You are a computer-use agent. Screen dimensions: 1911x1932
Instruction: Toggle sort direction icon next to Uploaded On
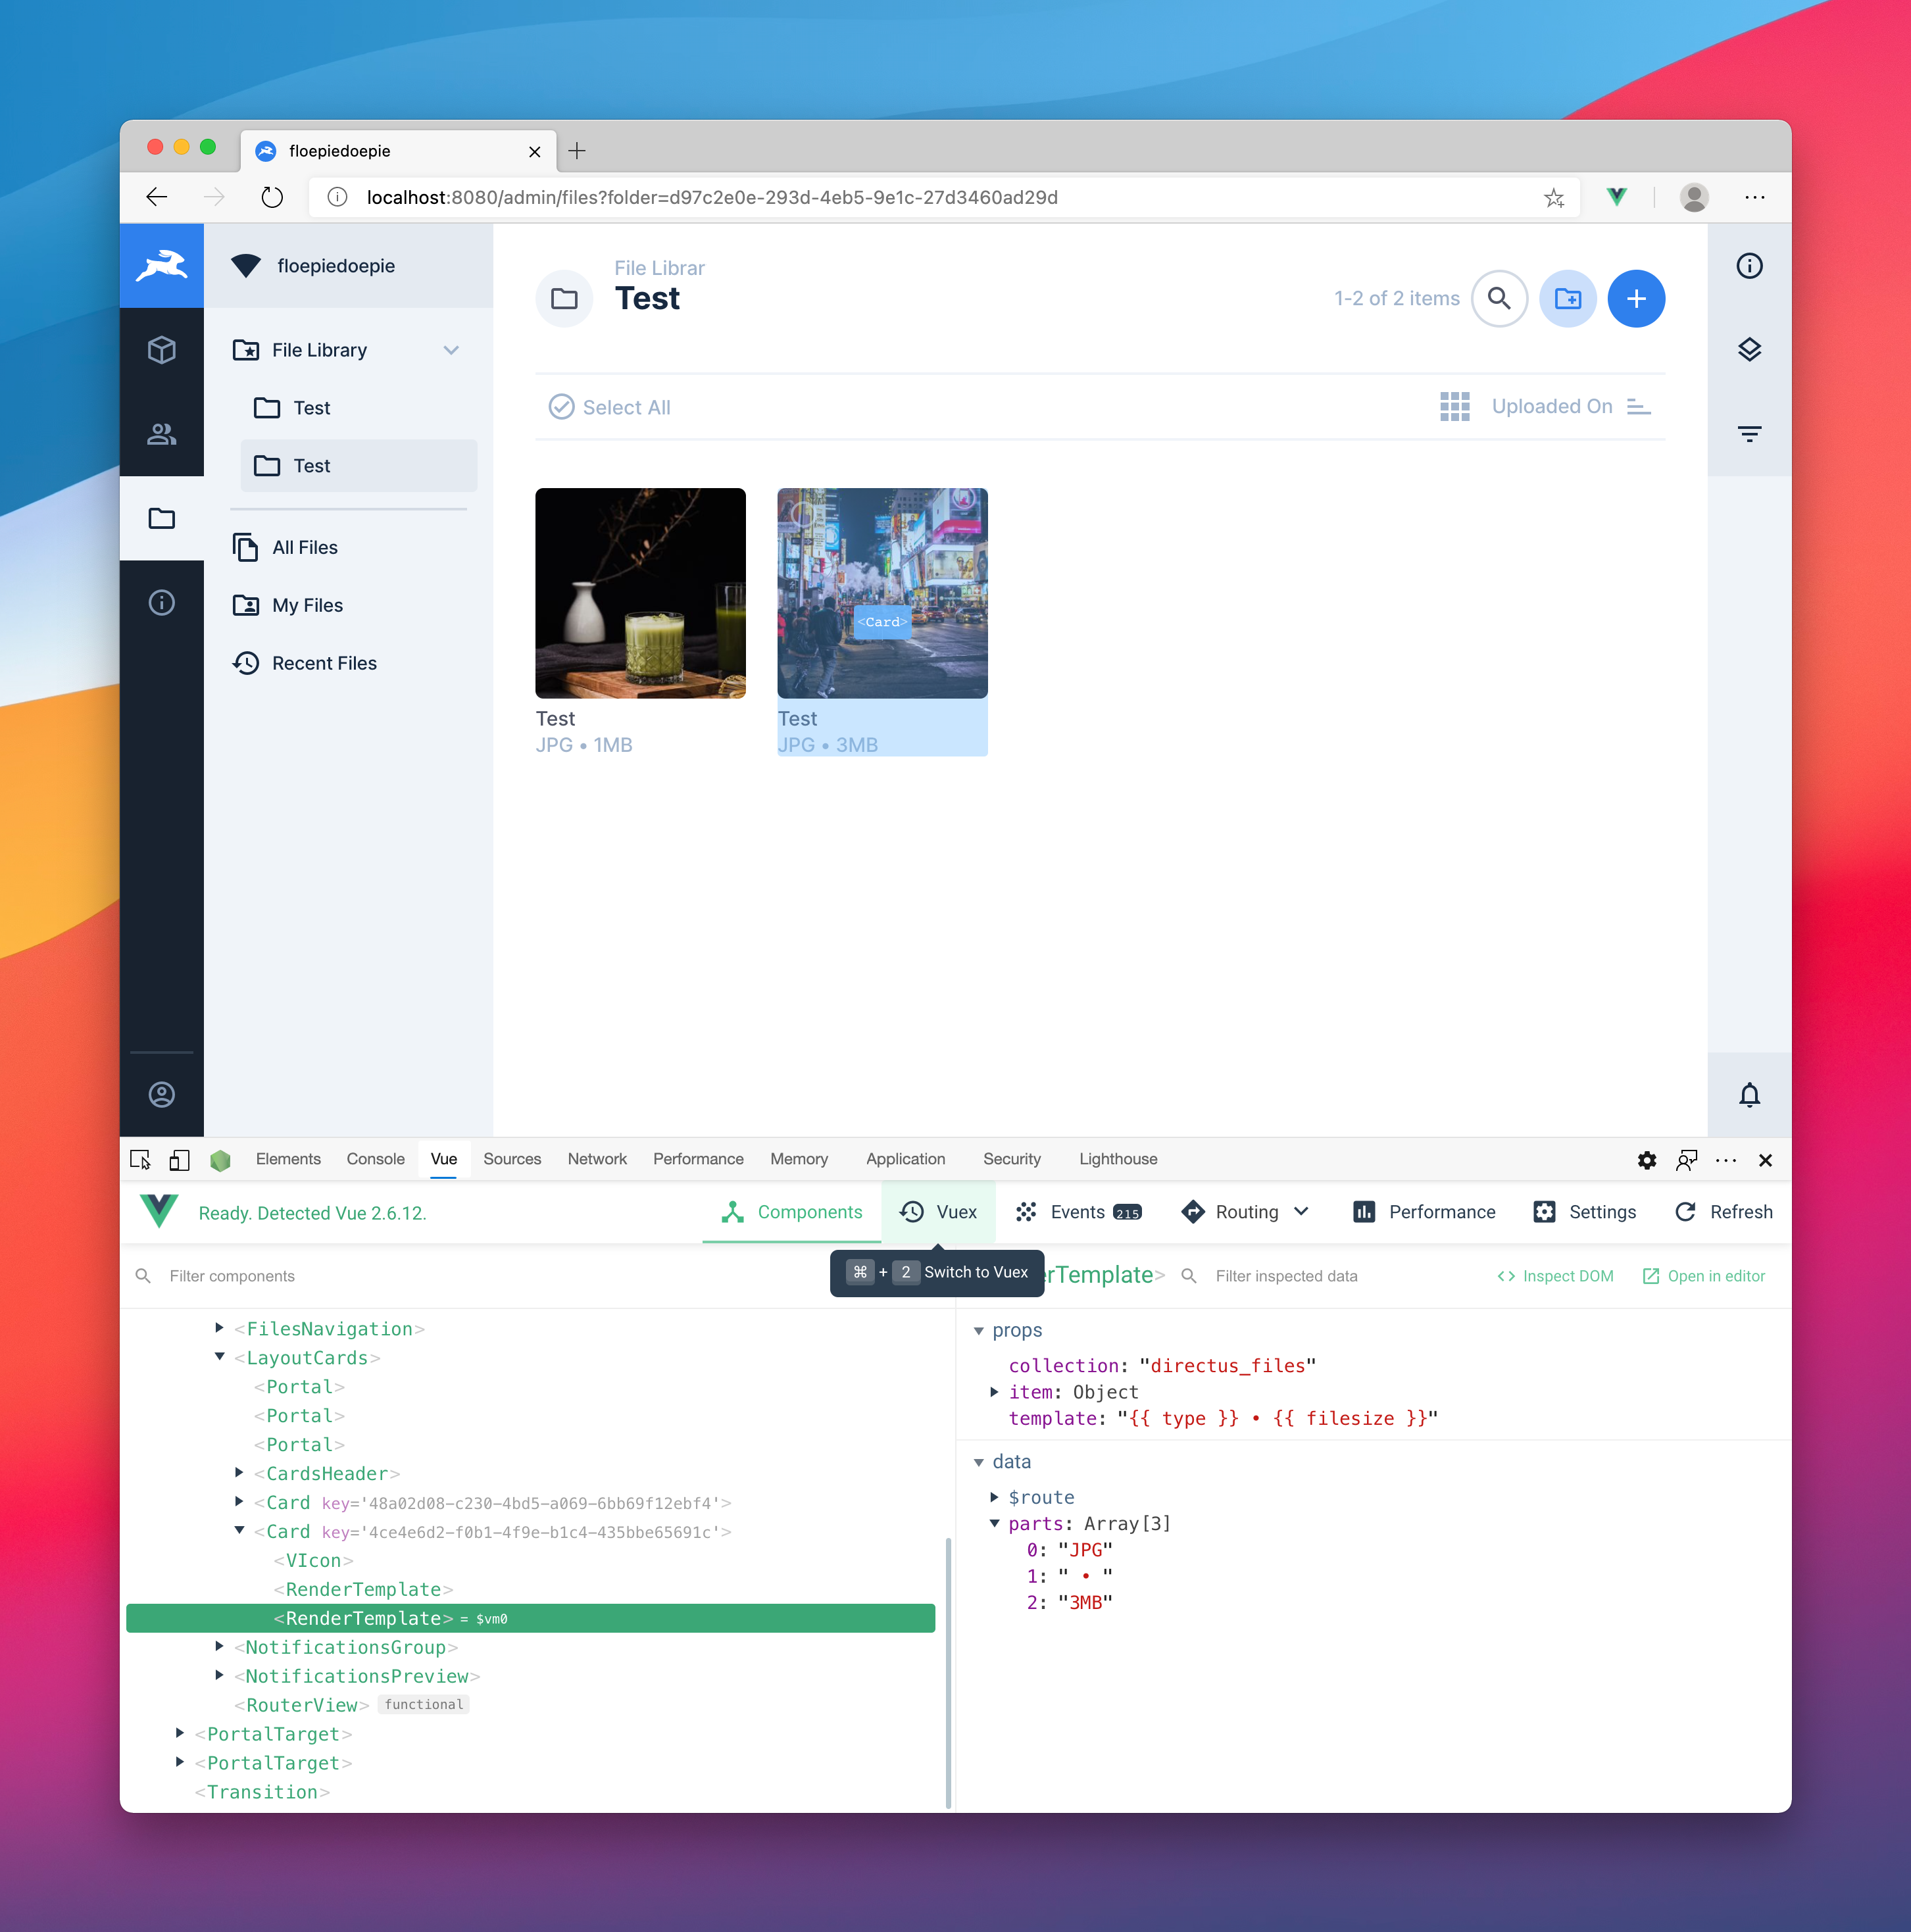coord(1638,406)
